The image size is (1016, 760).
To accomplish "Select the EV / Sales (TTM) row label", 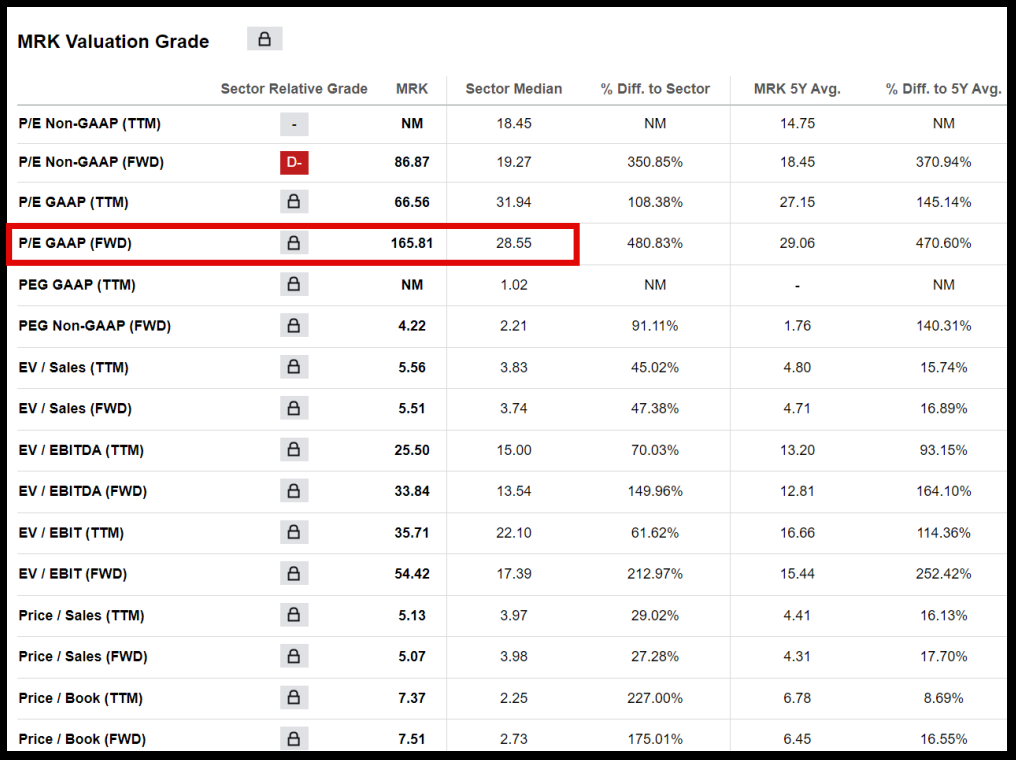I will [73, 367].
